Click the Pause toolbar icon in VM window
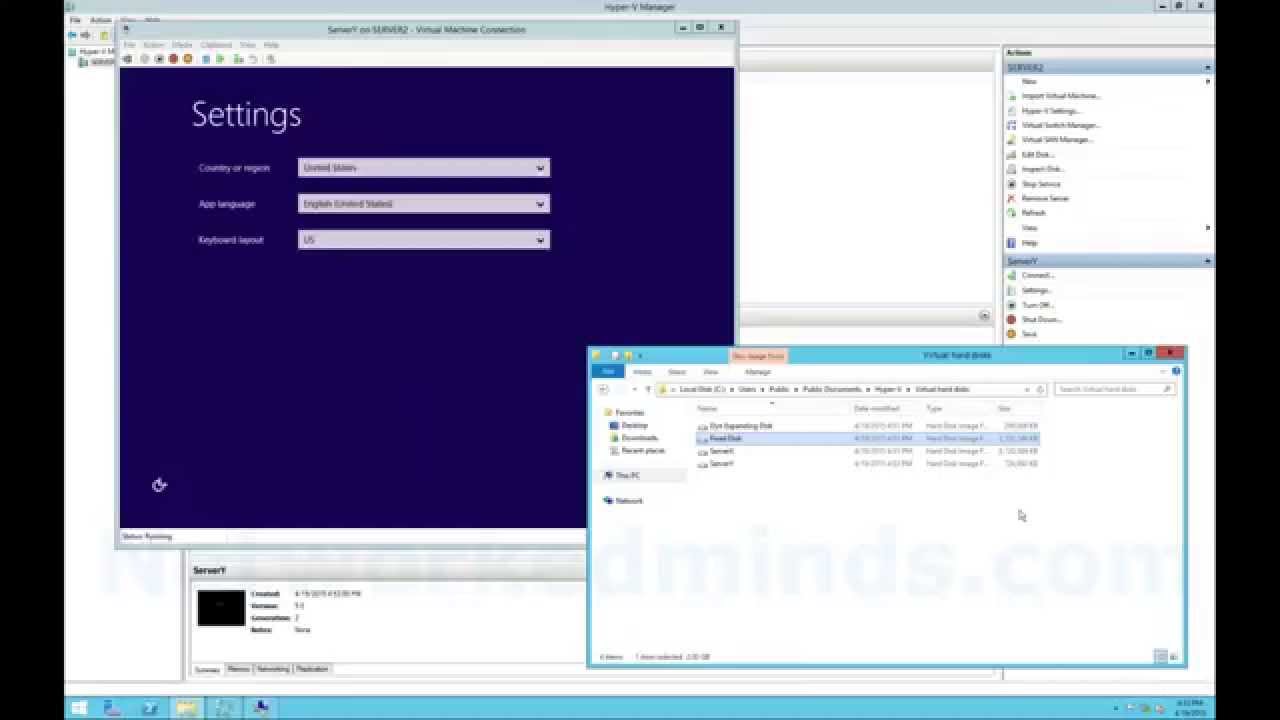 tap(206, 59)
